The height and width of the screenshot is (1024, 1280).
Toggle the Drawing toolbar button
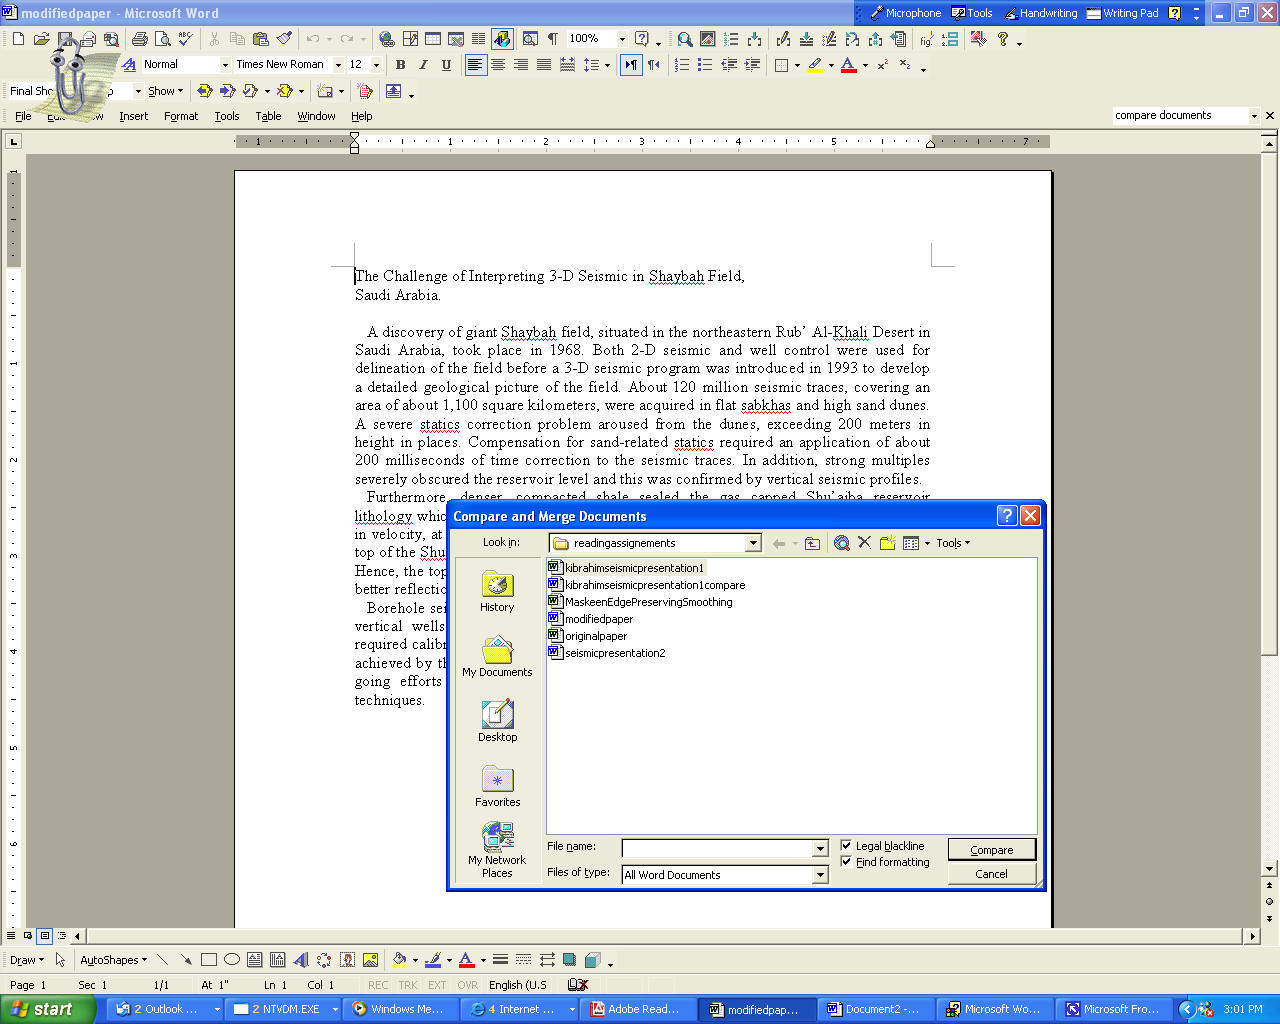tap(502, 39)
